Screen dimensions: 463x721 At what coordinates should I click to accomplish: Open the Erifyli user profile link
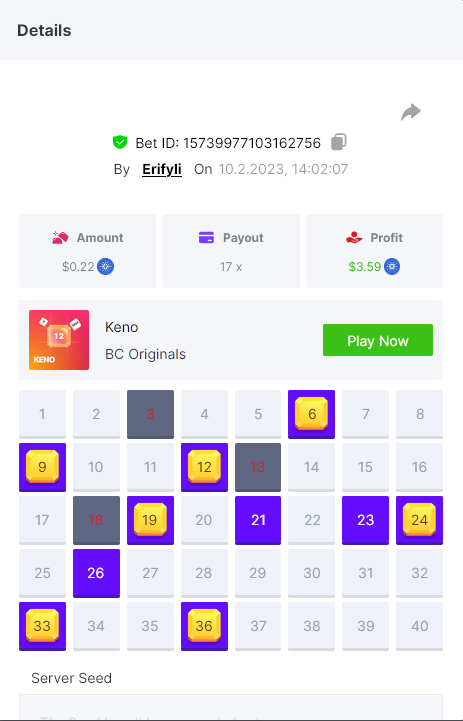pos(162,169)
